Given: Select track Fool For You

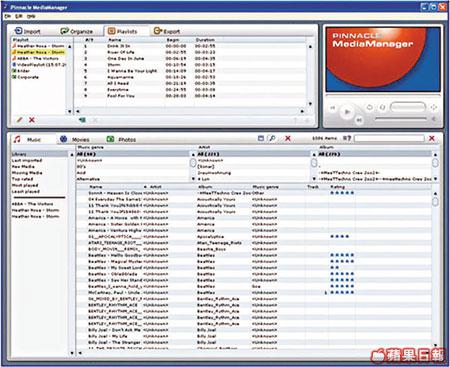Looking at the screenshot, I should 121,96.
